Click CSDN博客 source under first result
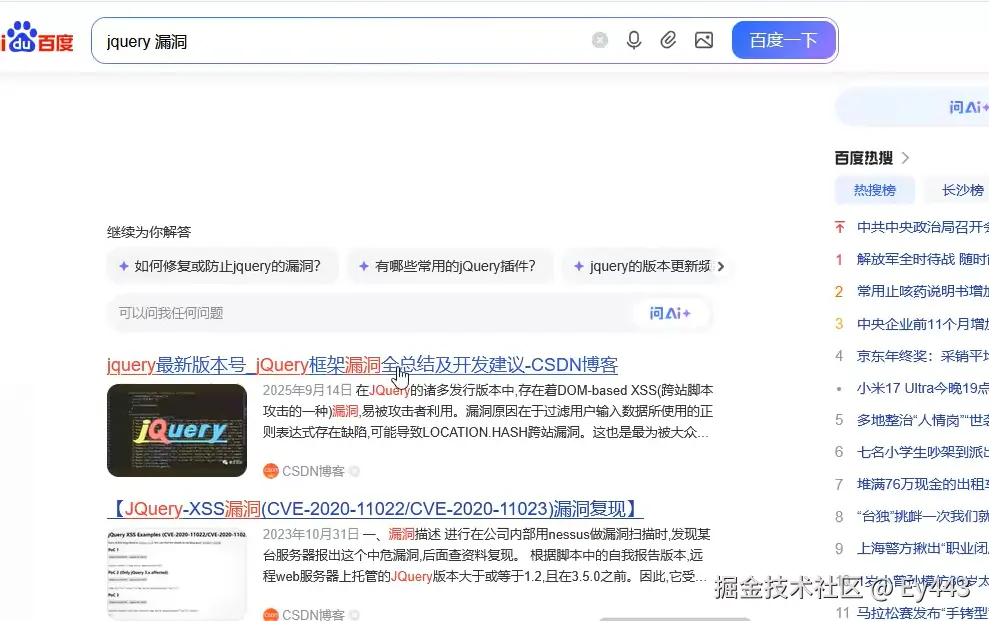The height and width of the screenshot is (621, 989). (x=313, y=471)
